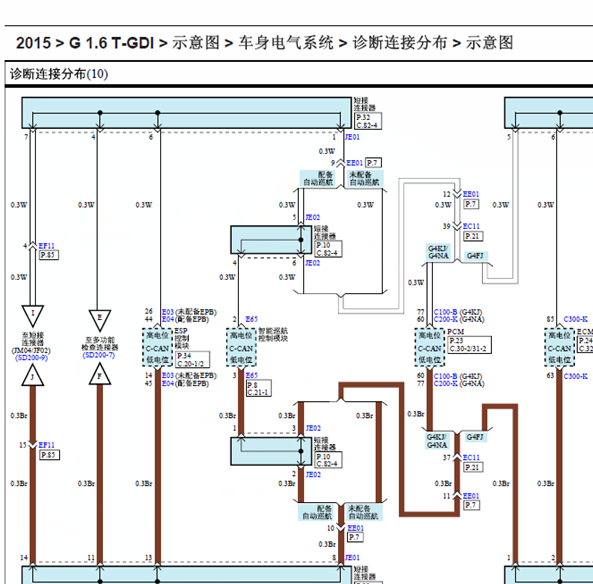
Task: Click the P.21 box under EC11 pin 39
Action: pos(473,236)
